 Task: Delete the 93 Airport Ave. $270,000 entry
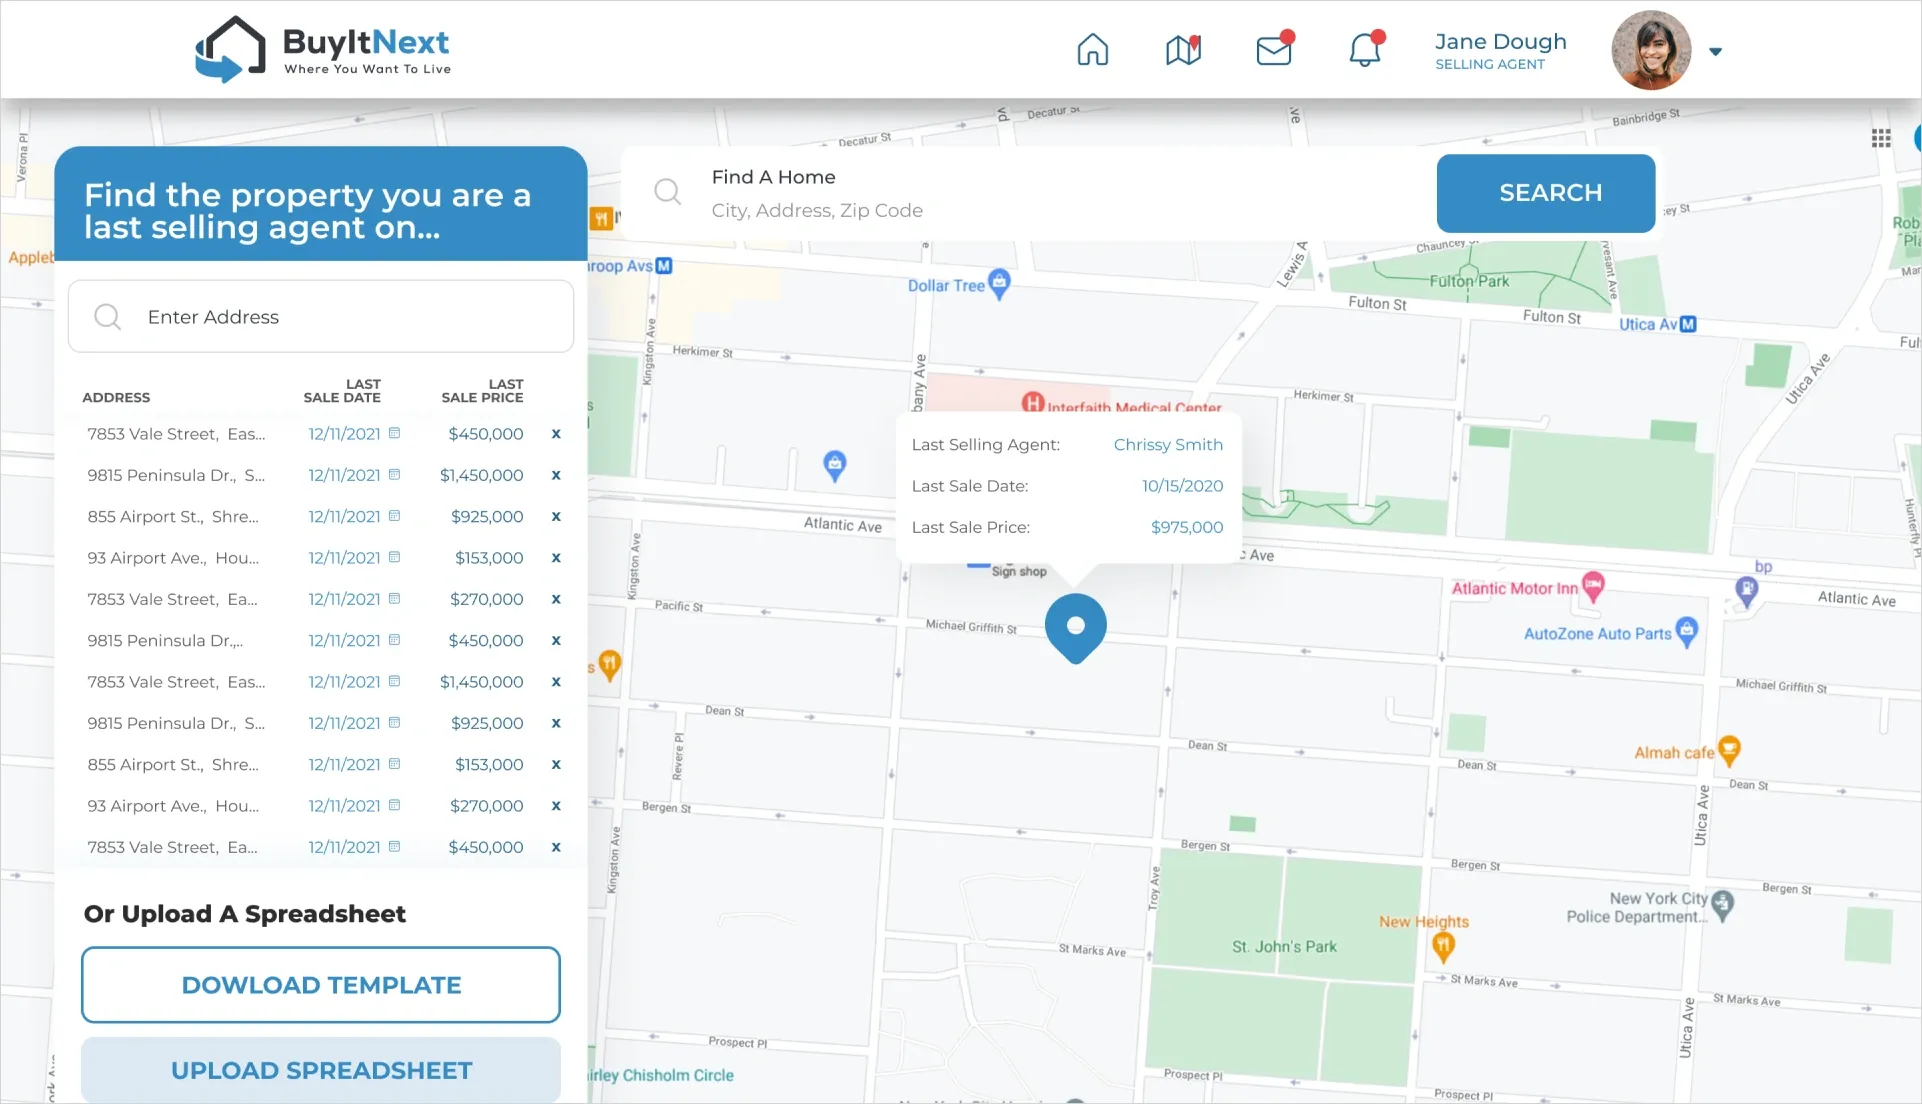(x=556, y=806)
